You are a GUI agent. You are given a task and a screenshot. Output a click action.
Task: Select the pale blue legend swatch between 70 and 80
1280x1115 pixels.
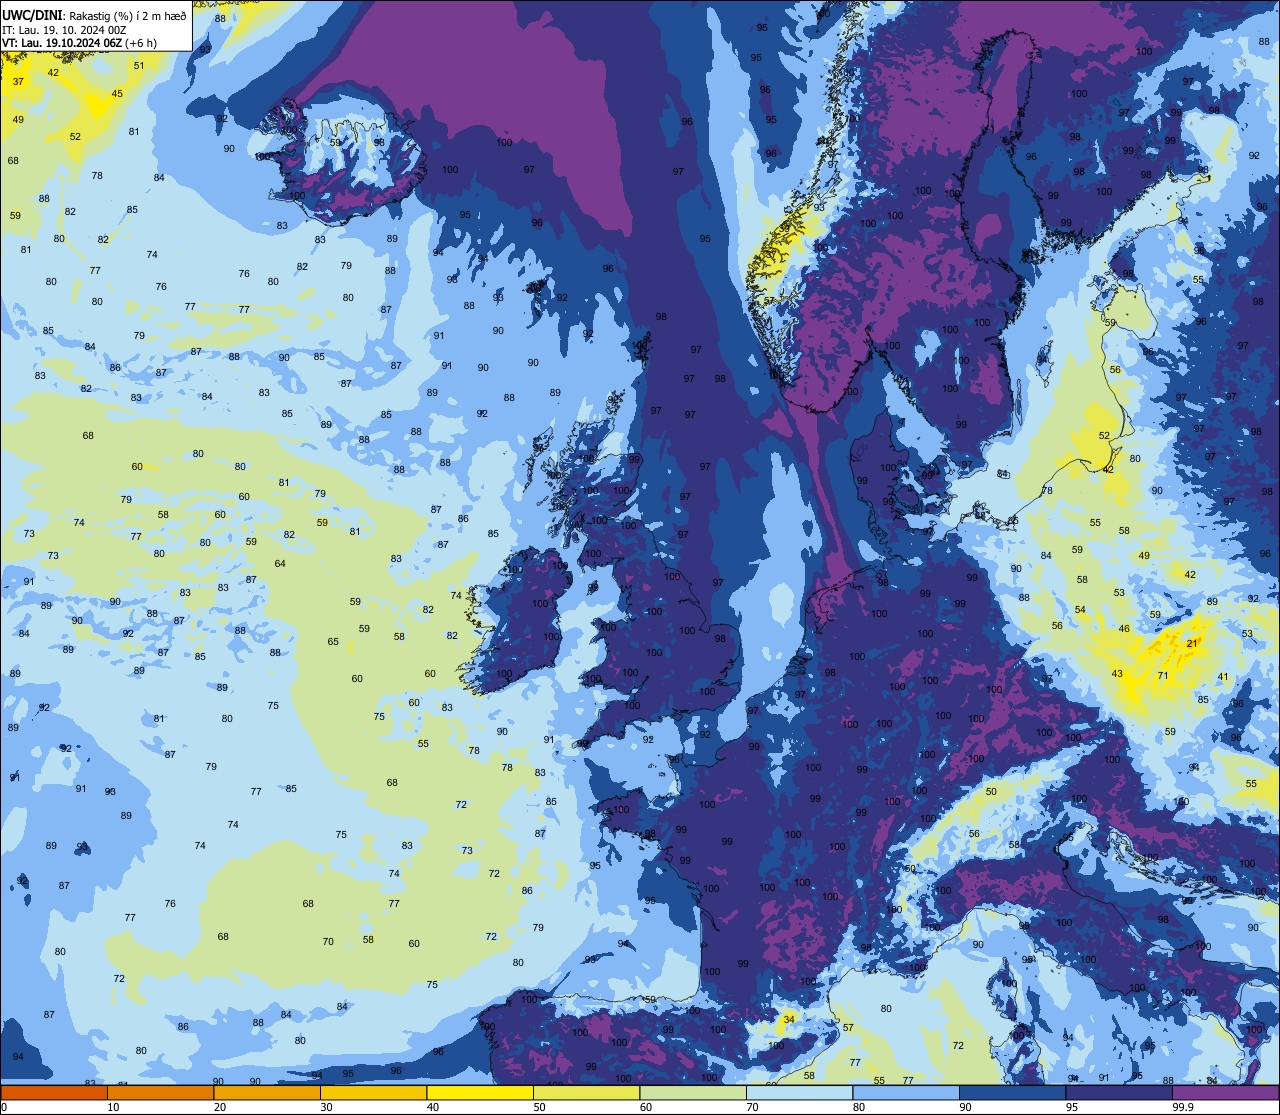pyautogui.click(x=799, y=1092)
